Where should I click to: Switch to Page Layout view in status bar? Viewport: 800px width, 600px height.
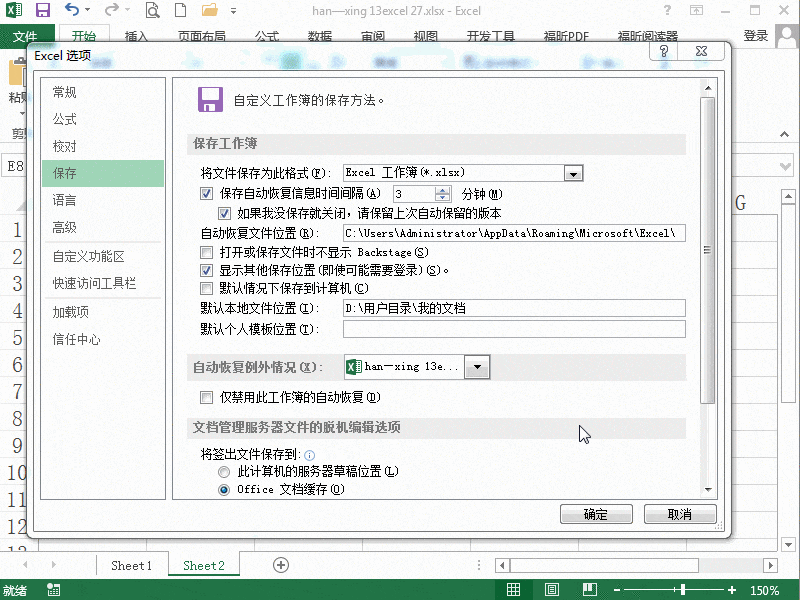pos(551,590)
